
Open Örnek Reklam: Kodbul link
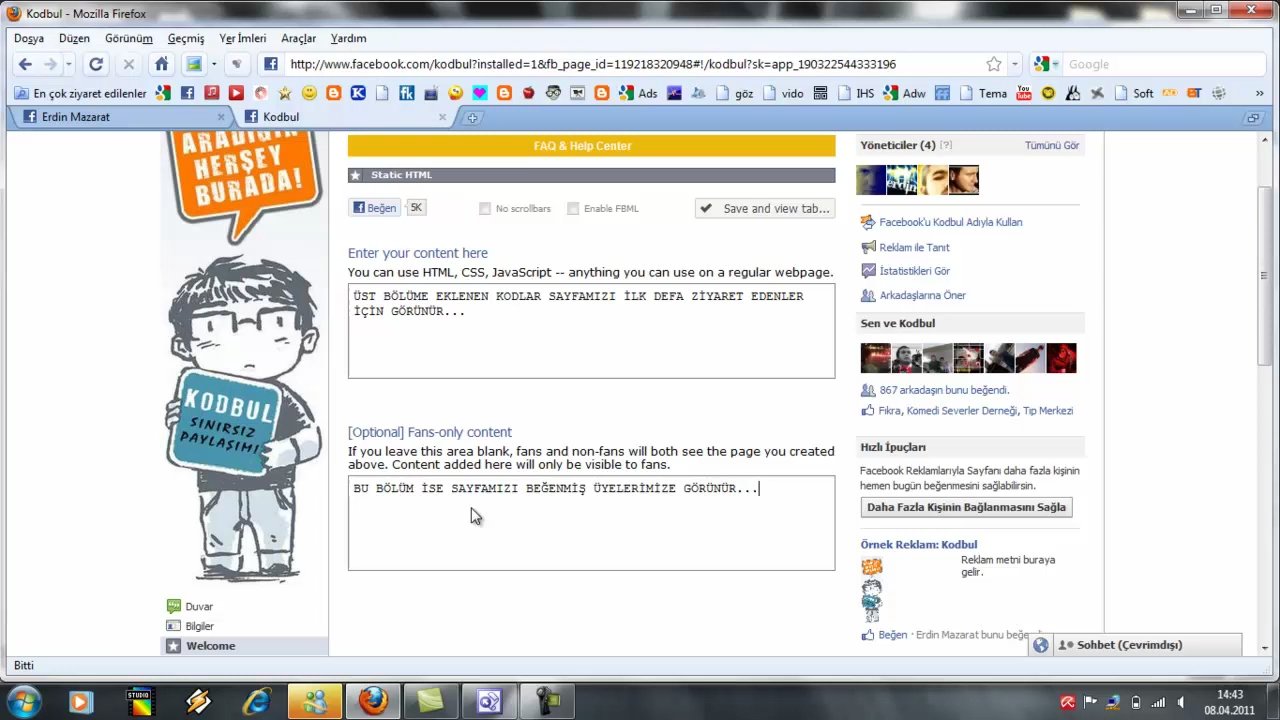click(918, 545)
